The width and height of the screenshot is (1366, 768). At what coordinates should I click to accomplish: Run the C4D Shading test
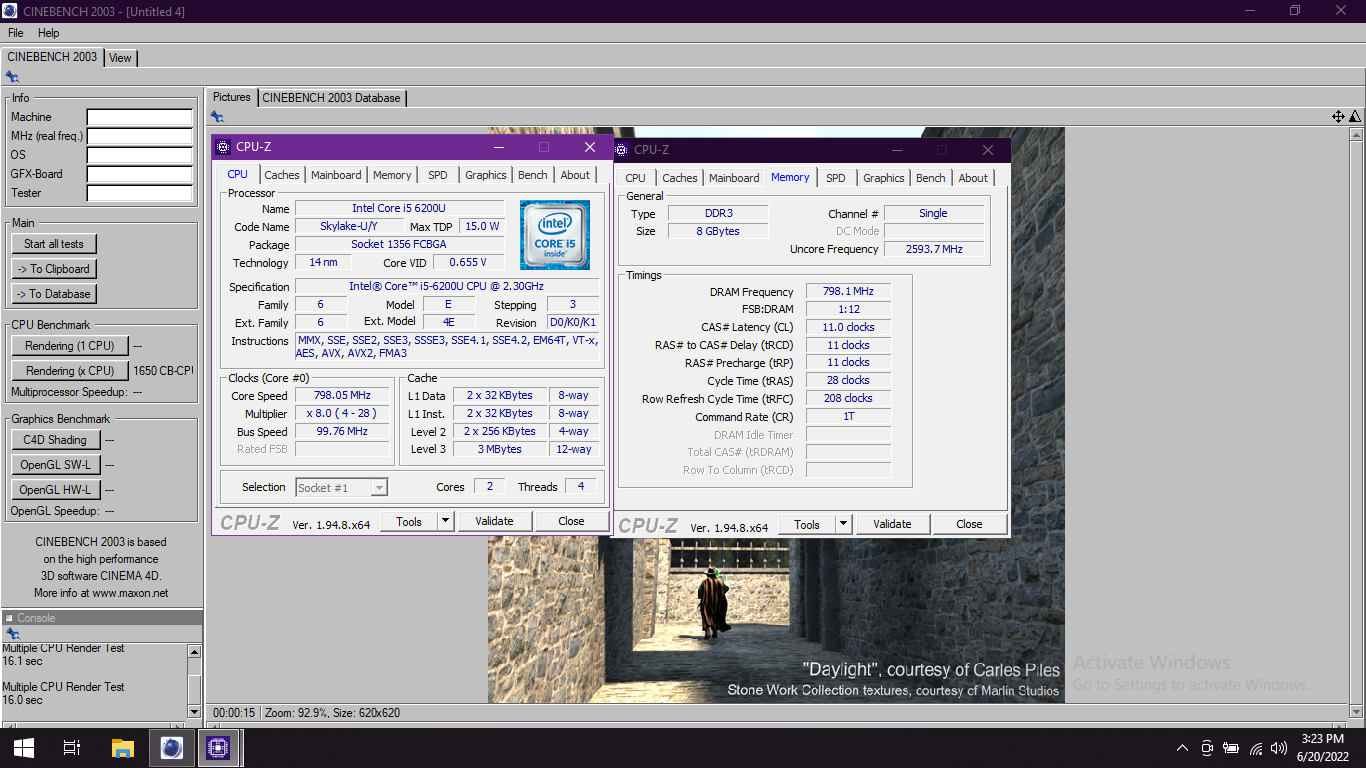[x=55, y=440]
